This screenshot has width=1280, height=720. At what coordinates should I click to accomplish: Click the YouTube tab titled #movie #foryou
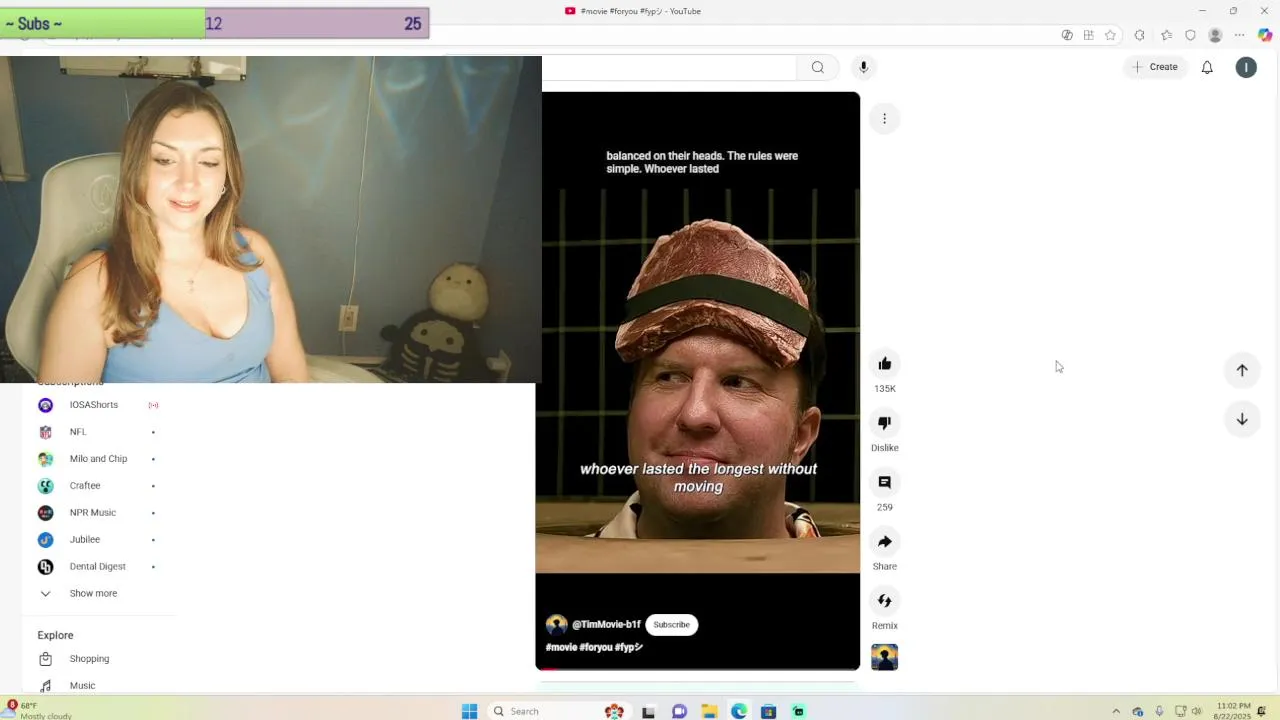coord(632,11)
